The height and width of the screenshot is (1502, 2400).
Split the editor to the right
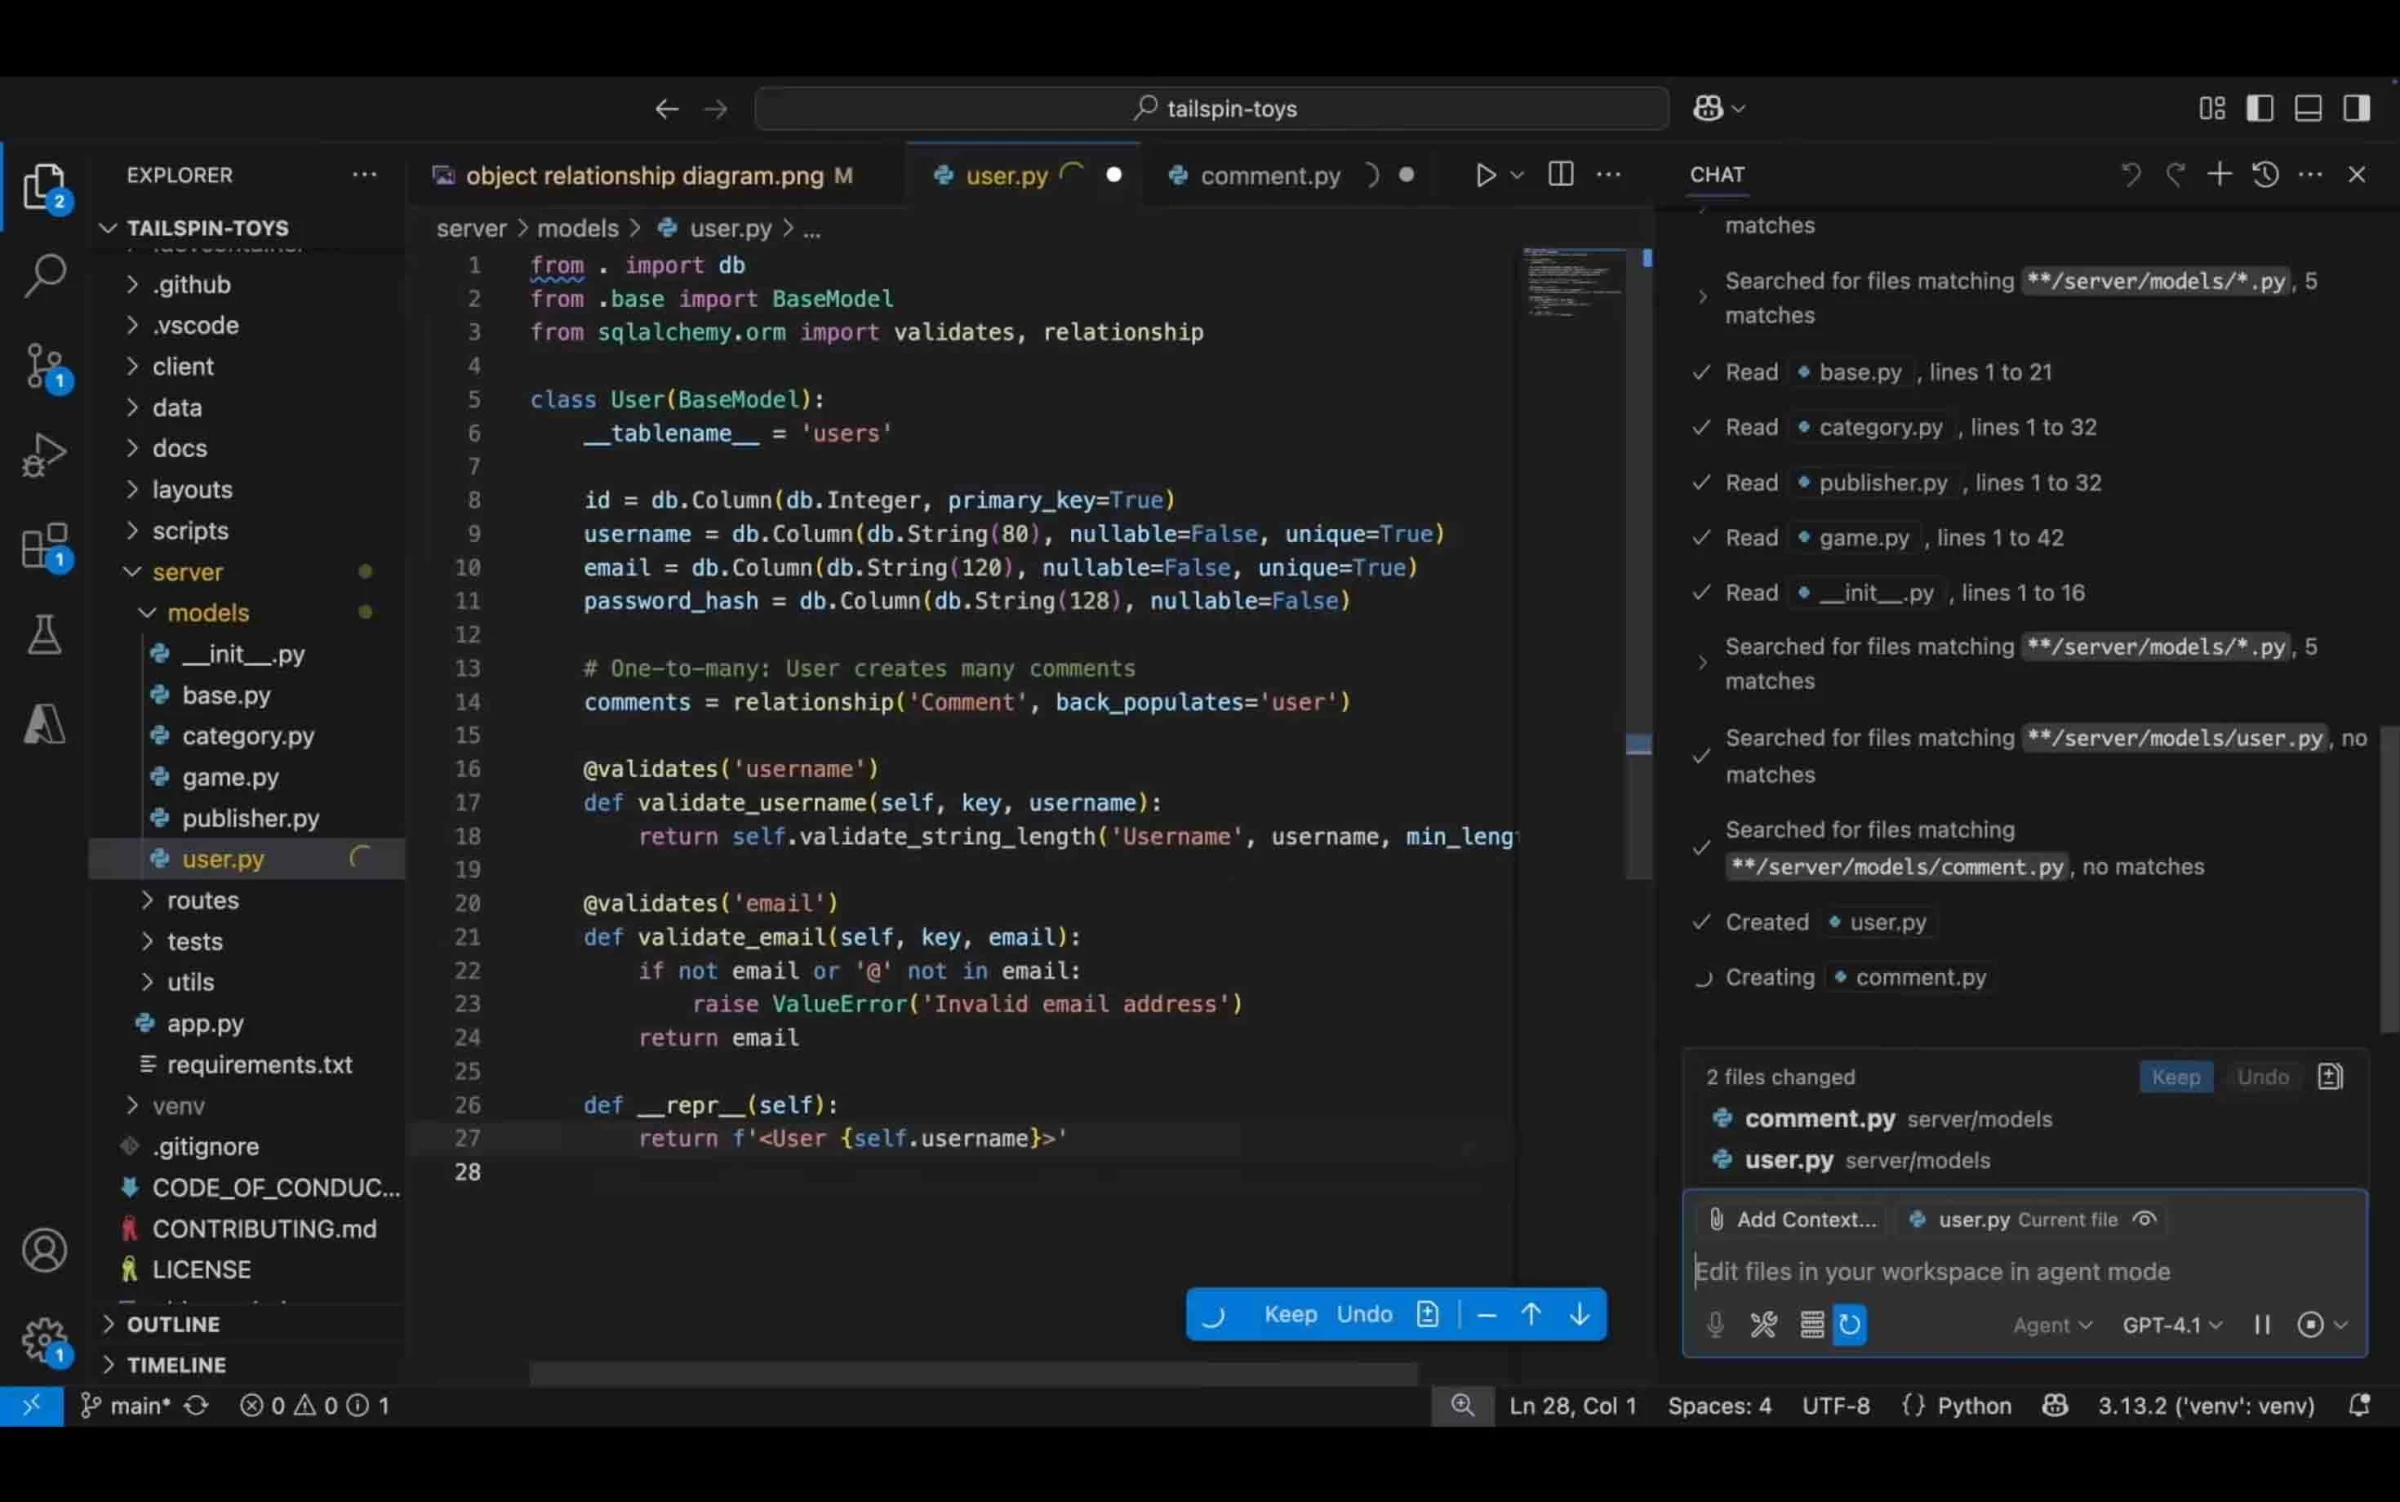(x=1560, y=175)
